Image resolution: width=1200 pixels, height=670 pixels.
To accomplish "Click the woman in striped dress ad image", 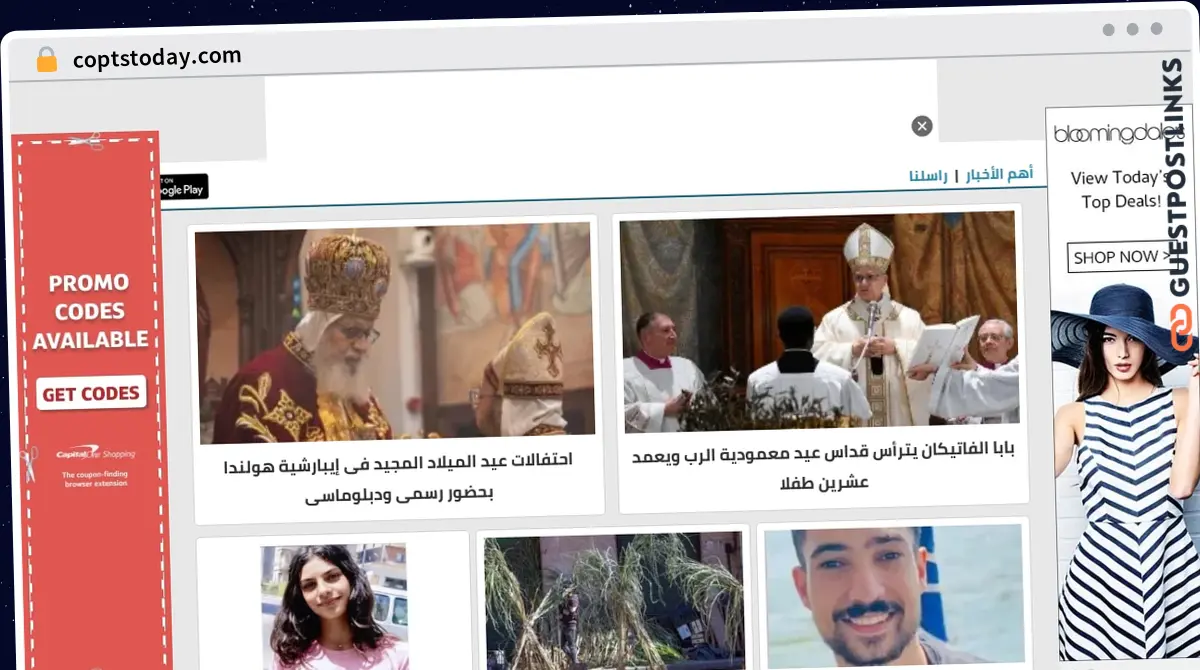I will pos(1124,470).
